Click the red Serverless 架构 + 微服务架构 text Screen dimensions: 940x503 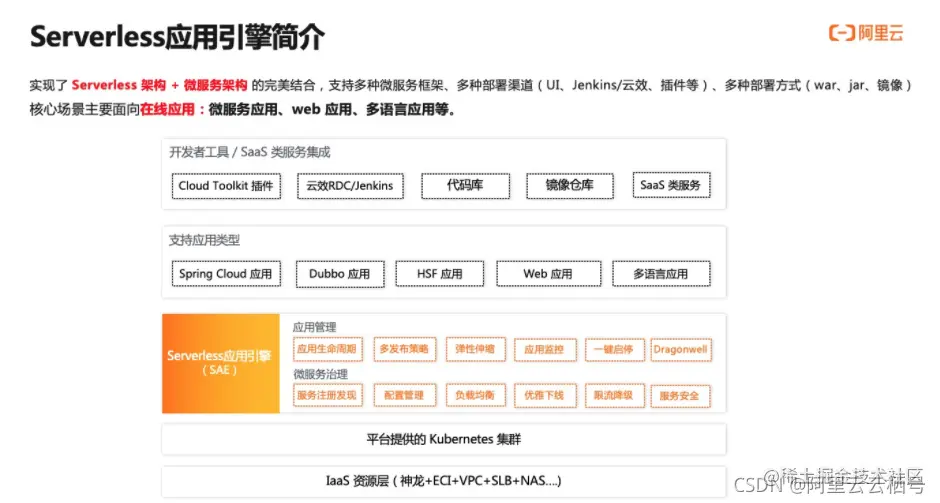(x=159, y=85)
